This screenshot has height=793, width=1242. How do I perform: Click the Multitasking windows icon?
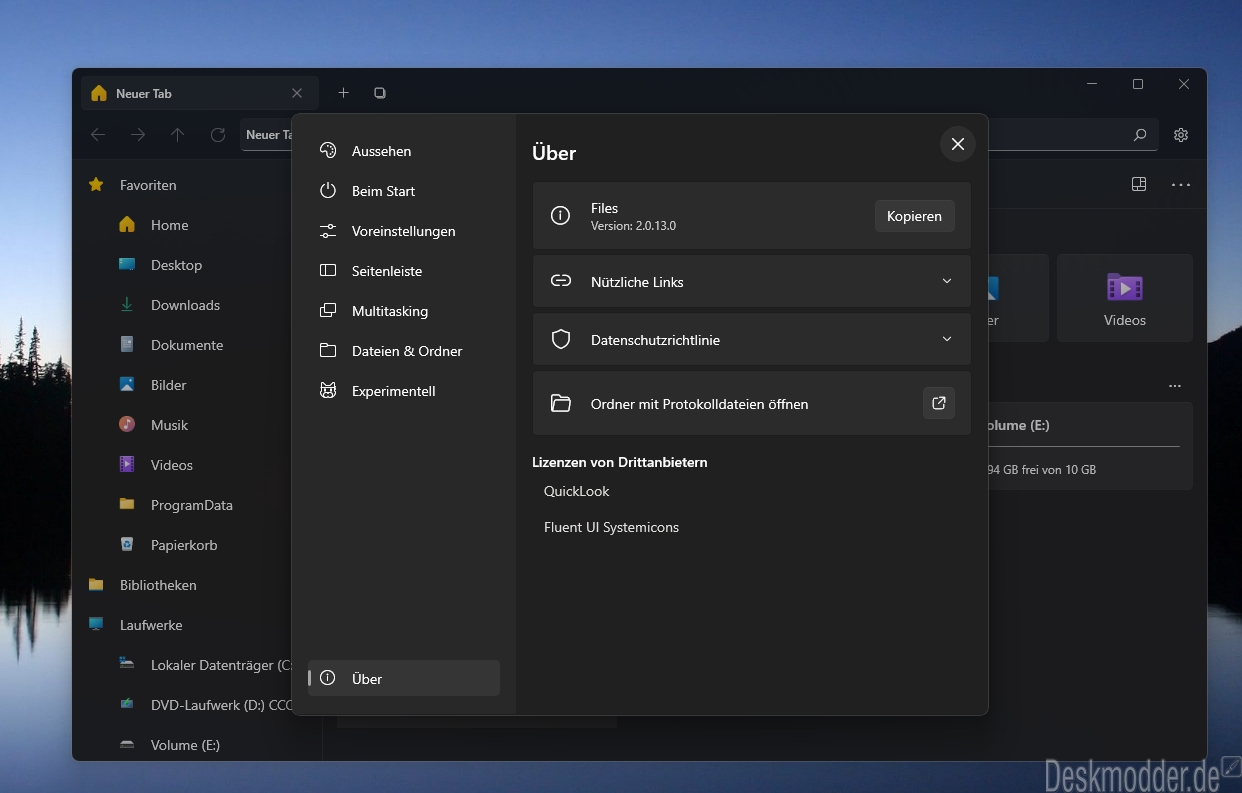328,310
